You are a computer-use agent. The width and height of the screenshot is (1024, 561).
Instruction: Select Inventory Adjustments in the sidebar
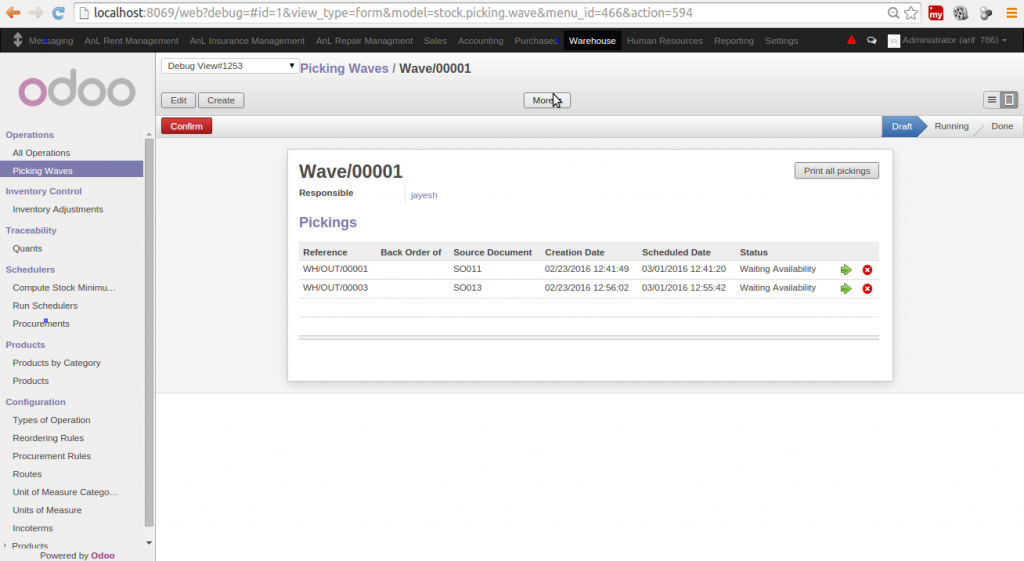click(x=57, y=209)
